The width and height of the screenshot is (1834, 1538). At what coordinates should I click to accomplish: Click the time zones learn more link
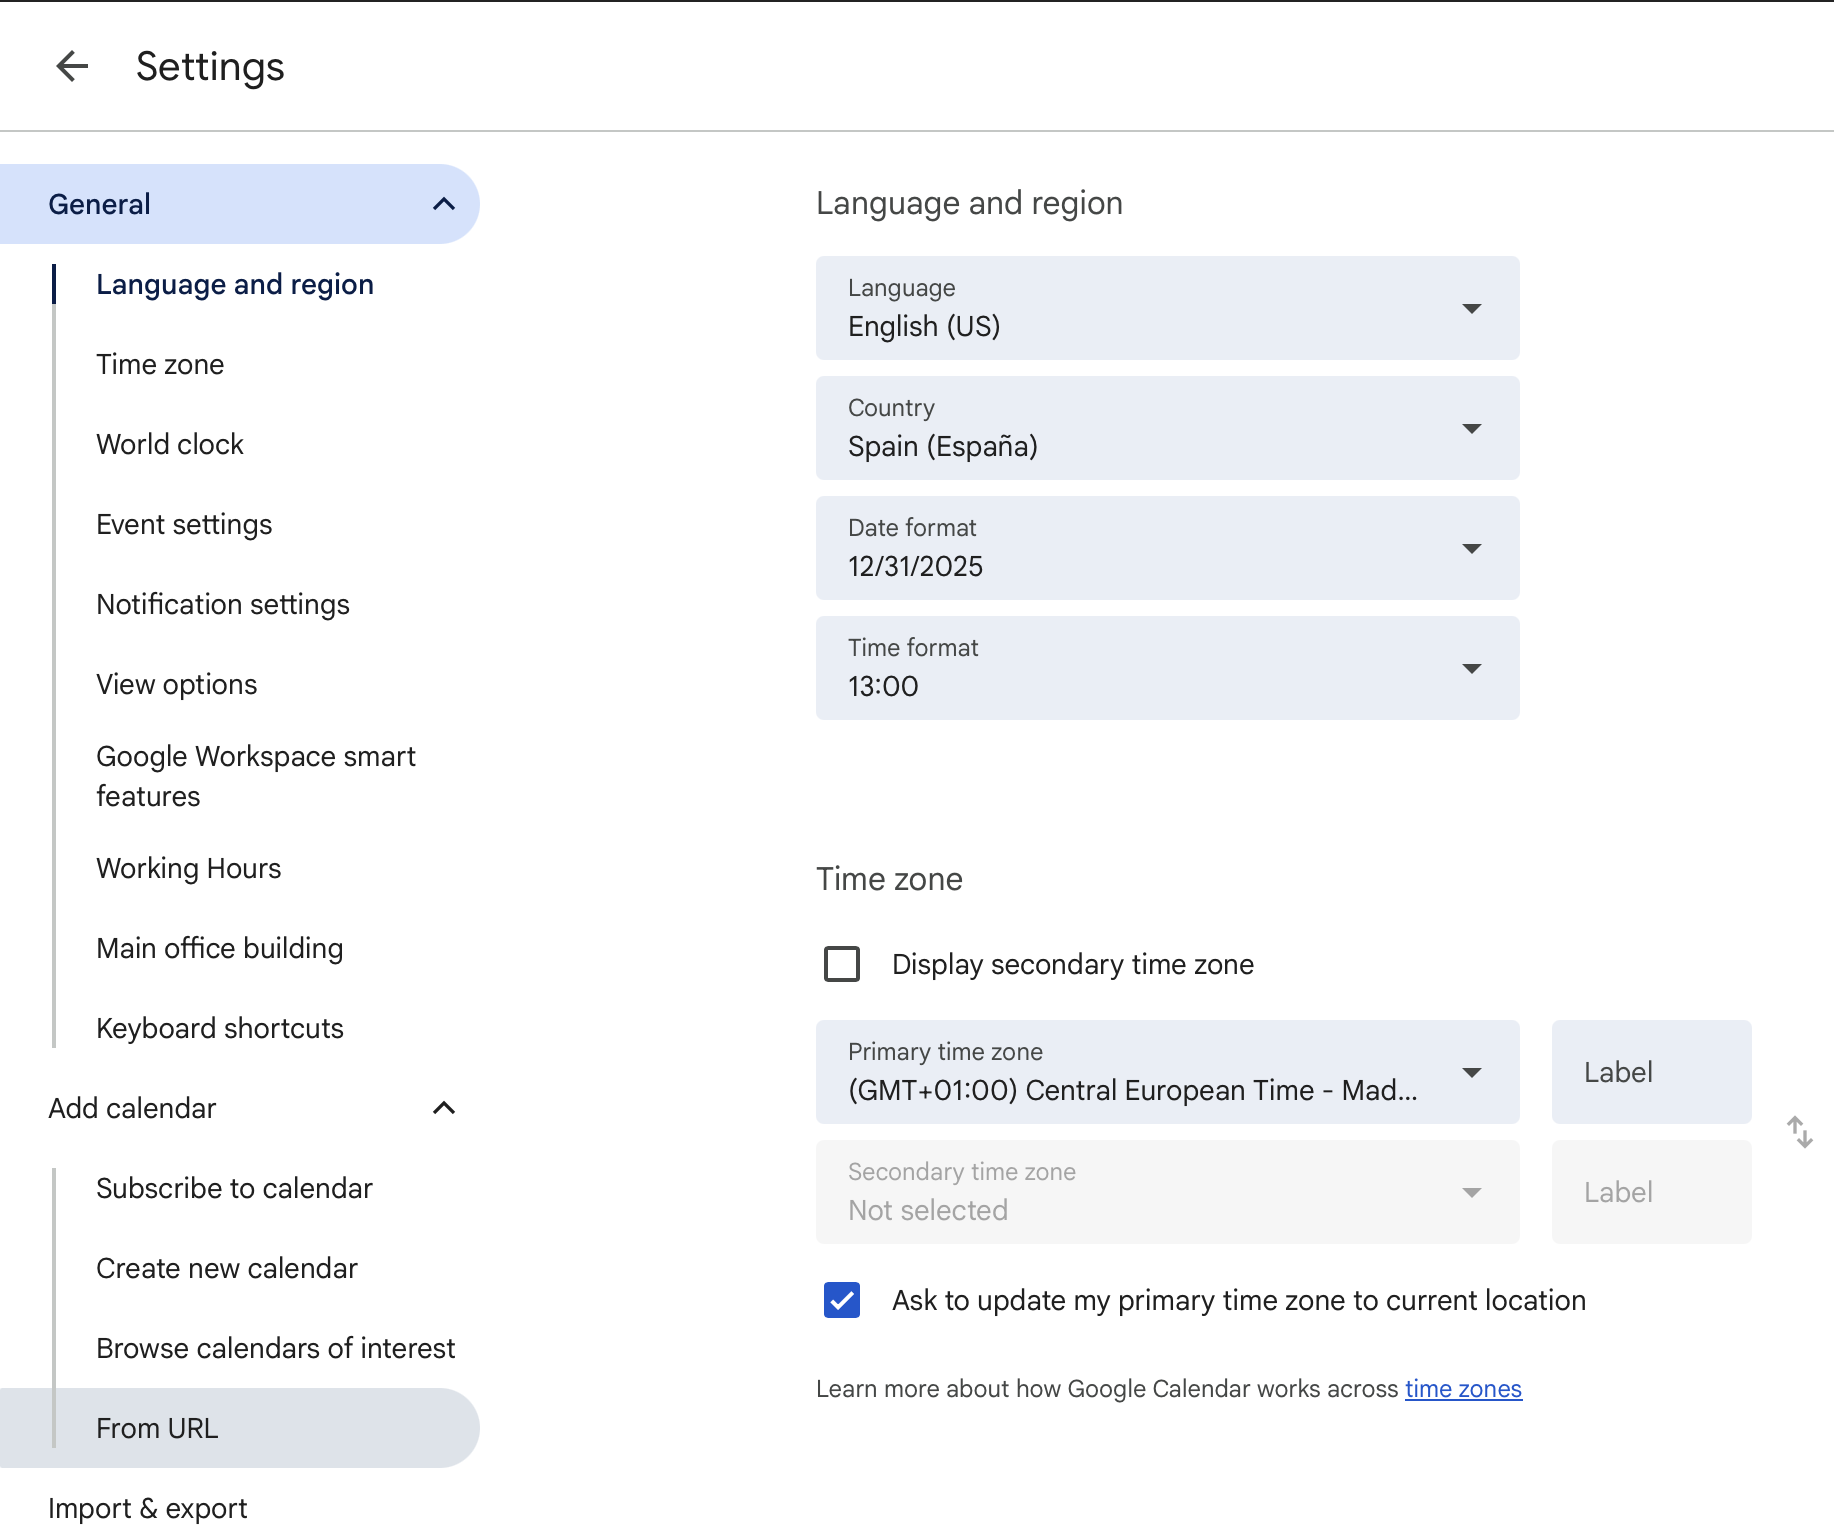[1462, 1389]
